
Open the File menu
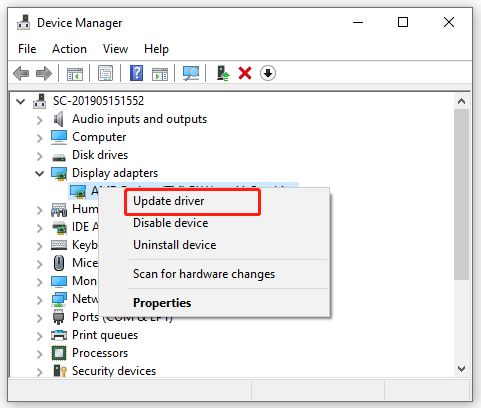pos(27,49)
